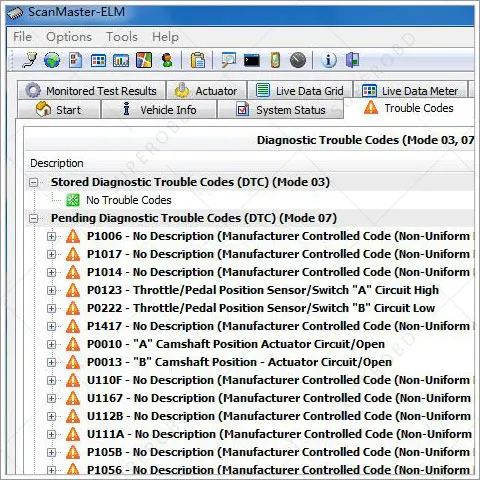Click the ScanMaster-ELM title bar chip icon
The height and width of the screenshot is (480, 480).
[15, 13]
